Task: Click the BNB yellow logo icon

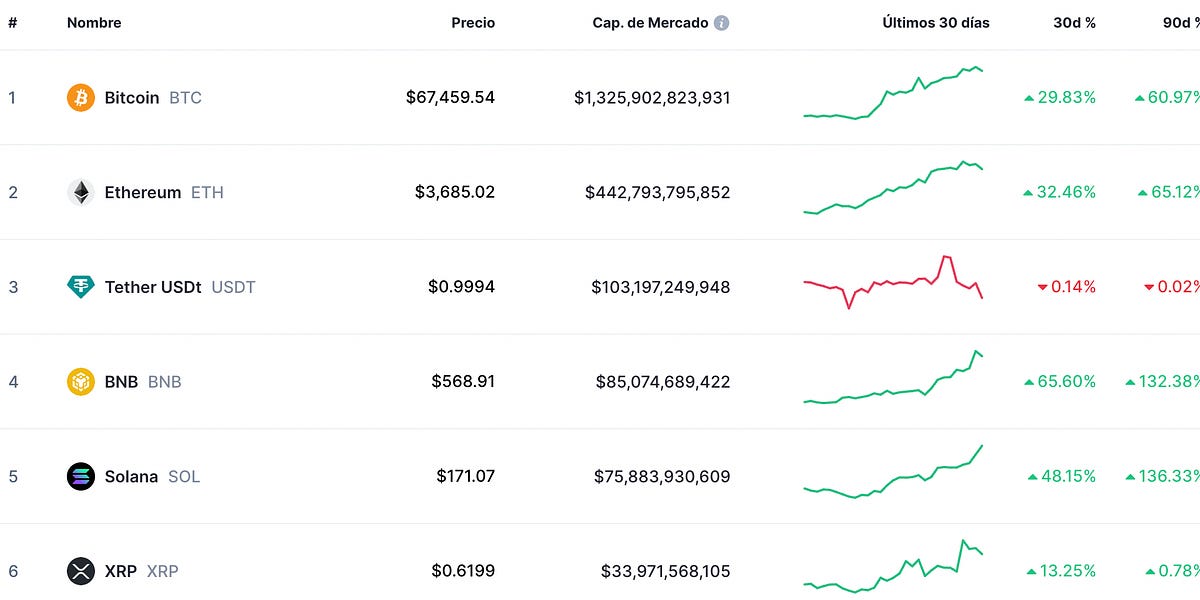Action: point(80,381)
